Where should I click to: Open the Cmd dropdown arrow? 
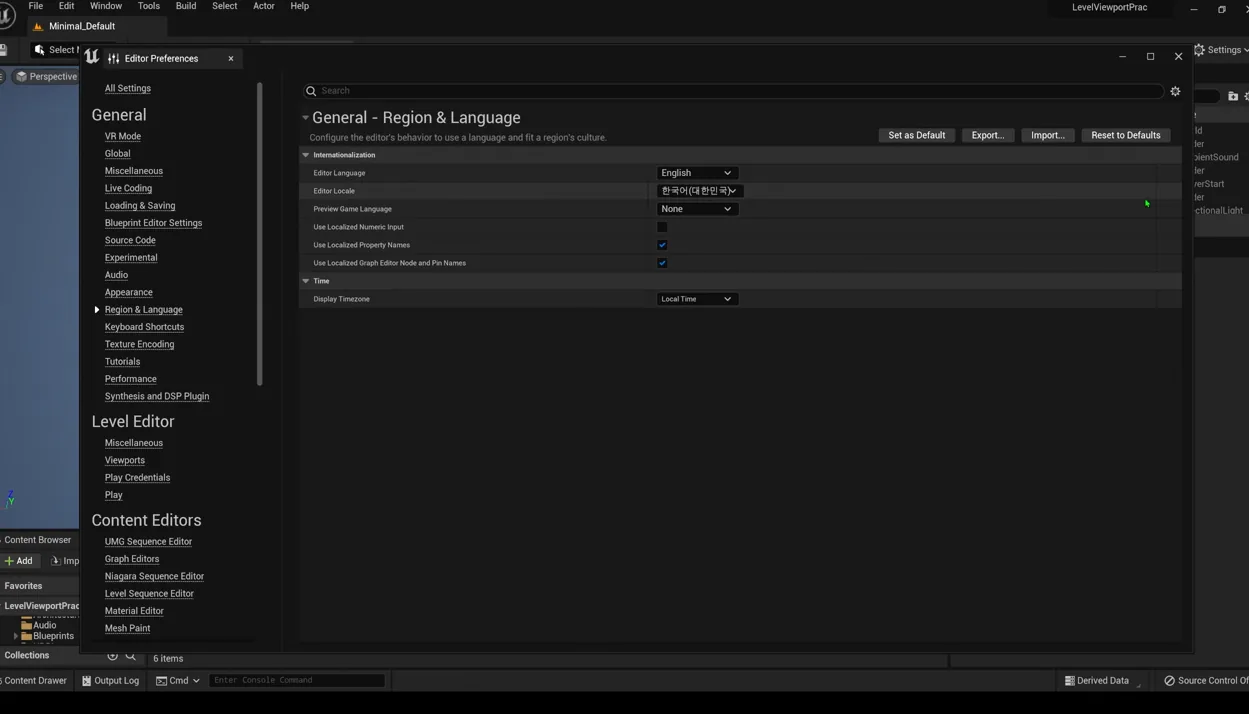(196, 681)
